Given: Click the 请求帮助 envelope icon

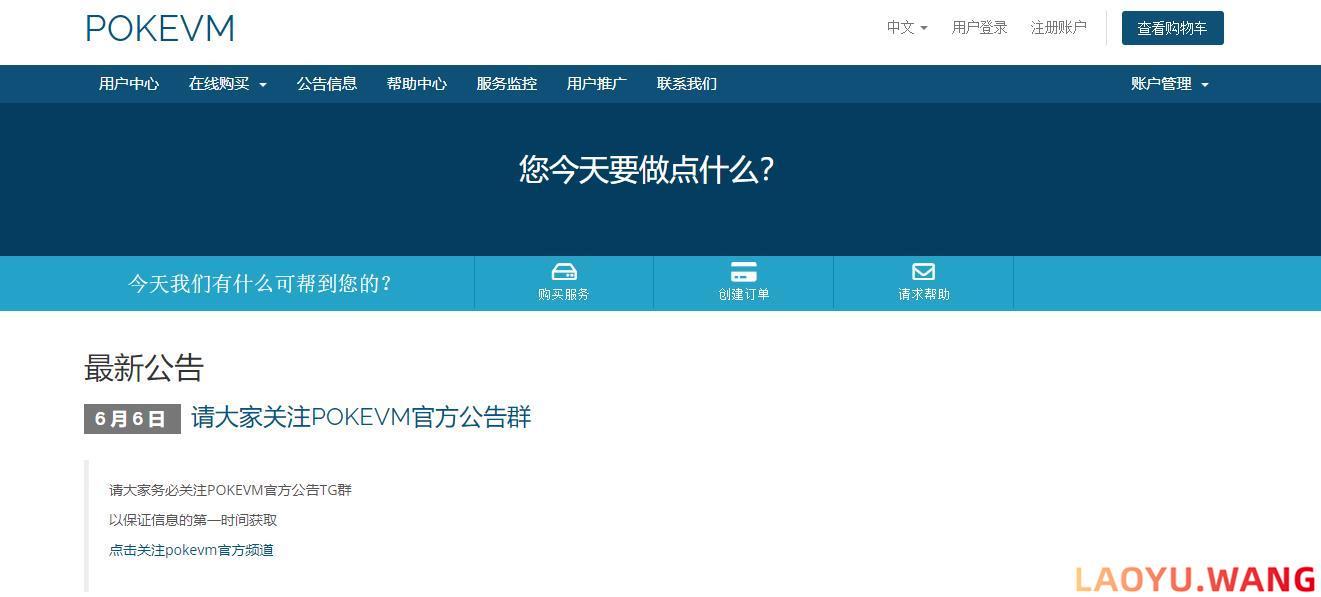Looking at the screenshot, I should pos(924,272).
